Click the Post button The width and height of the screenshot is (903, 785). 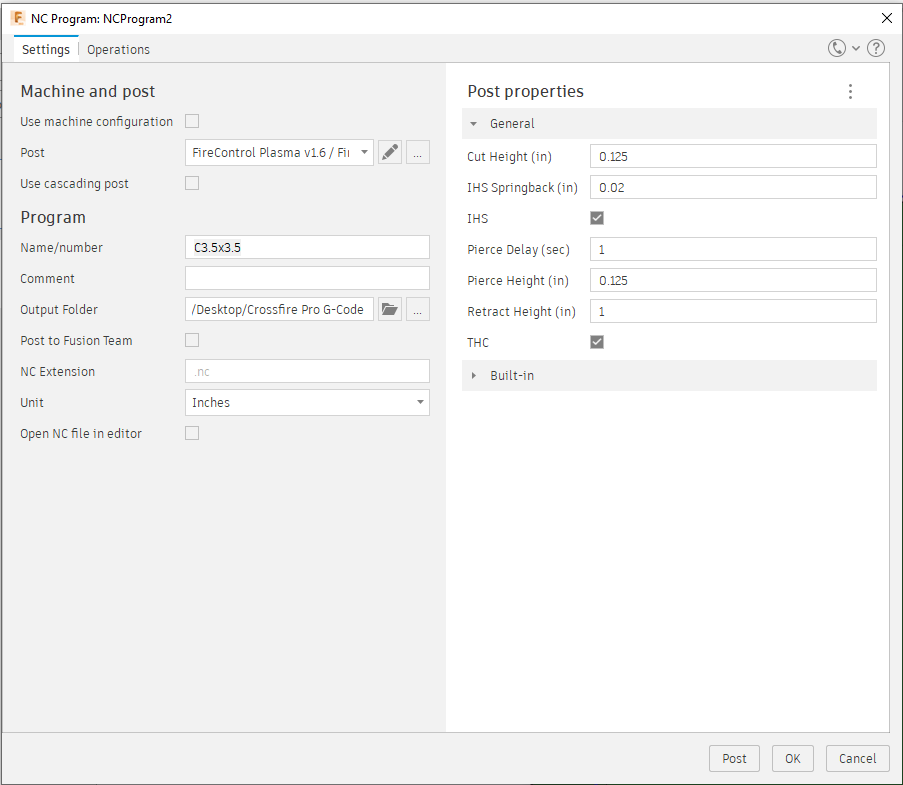click(x=734, y=758)
